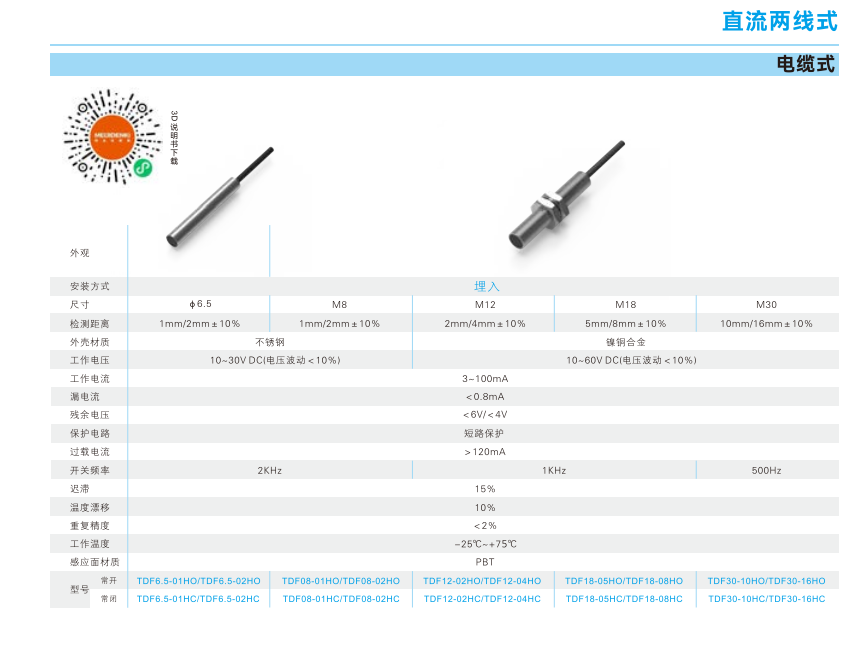
Task: Open model link TDF18-05HC/TDF18-08HC
Action: [x=624, y=599]
